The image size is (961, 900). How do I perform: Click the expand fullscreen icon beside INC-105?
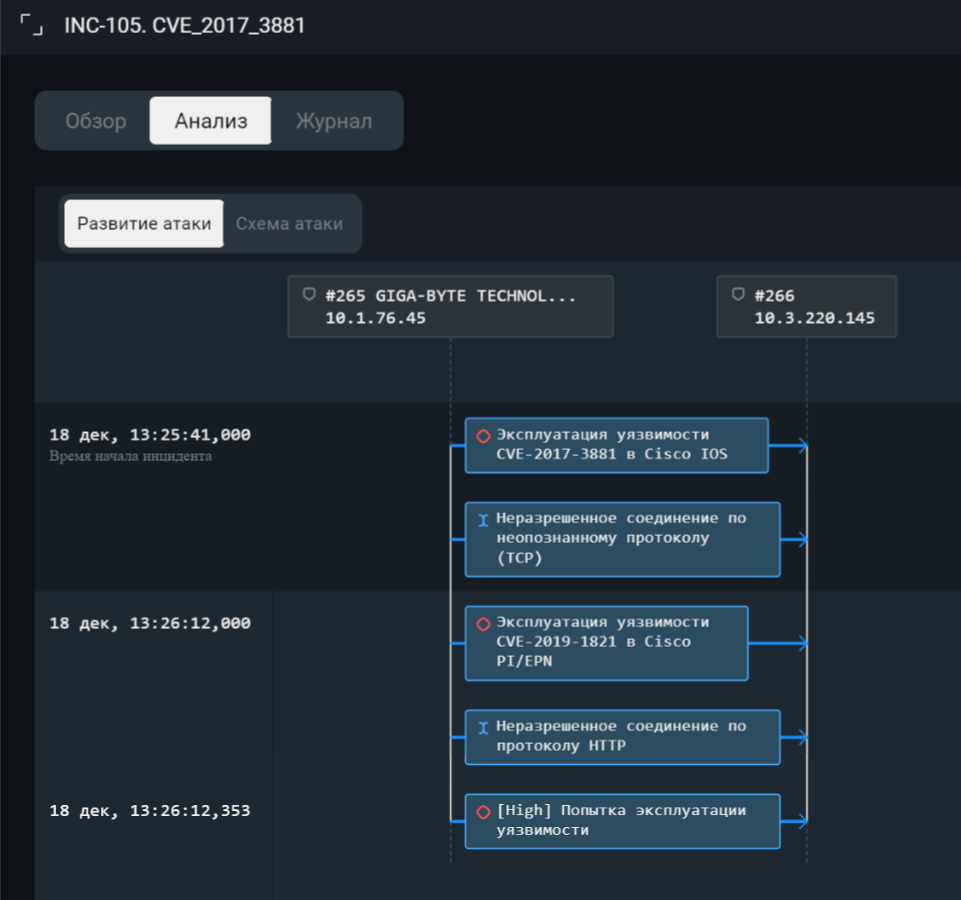(32, 26)
